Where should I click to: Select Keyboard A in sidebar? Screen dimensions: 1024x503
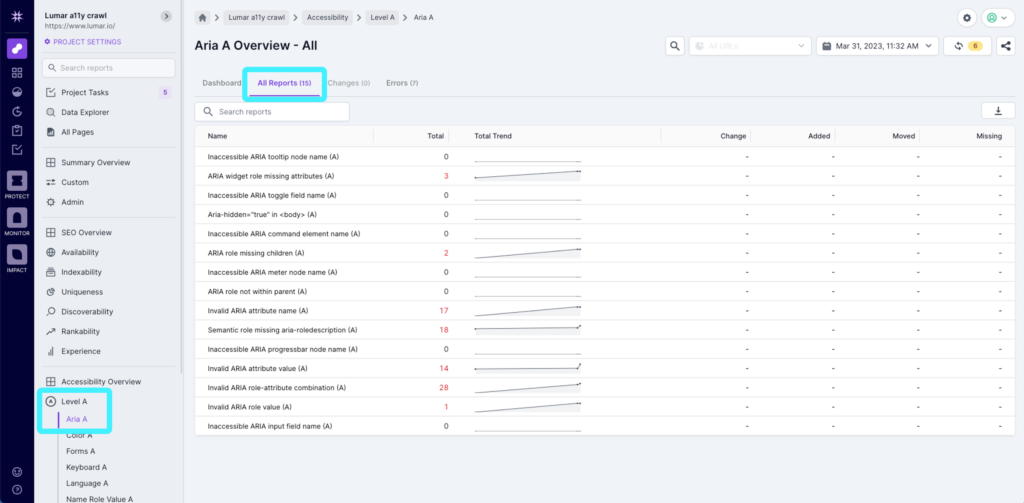[x=86, y=467]
